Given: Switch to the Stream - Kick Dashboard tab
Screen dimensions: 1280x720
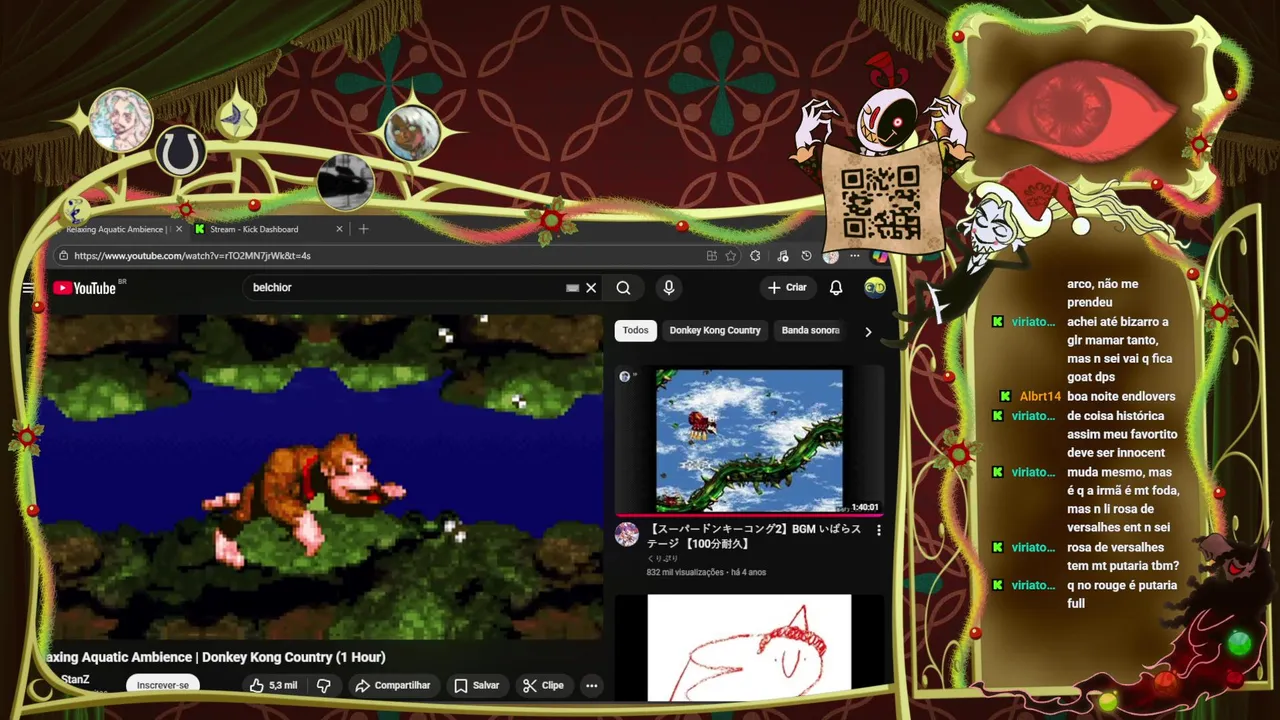Looking at the screenshot, I should tap(253, 229).
